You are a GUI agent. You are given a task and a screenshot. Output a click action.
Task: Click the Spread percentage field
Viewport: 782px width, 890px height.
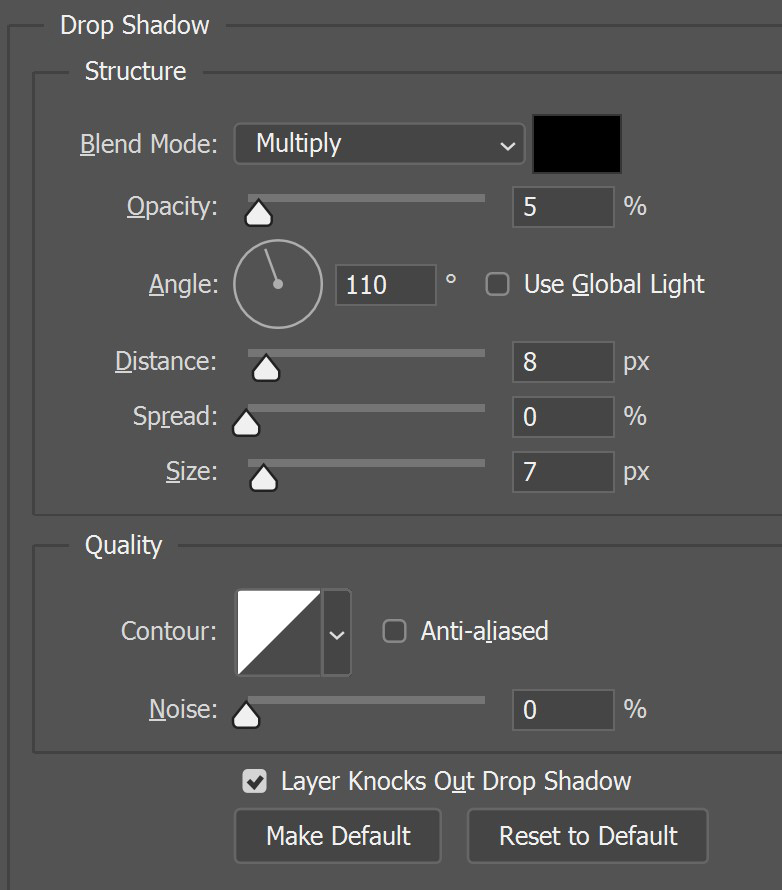(563, 417)
